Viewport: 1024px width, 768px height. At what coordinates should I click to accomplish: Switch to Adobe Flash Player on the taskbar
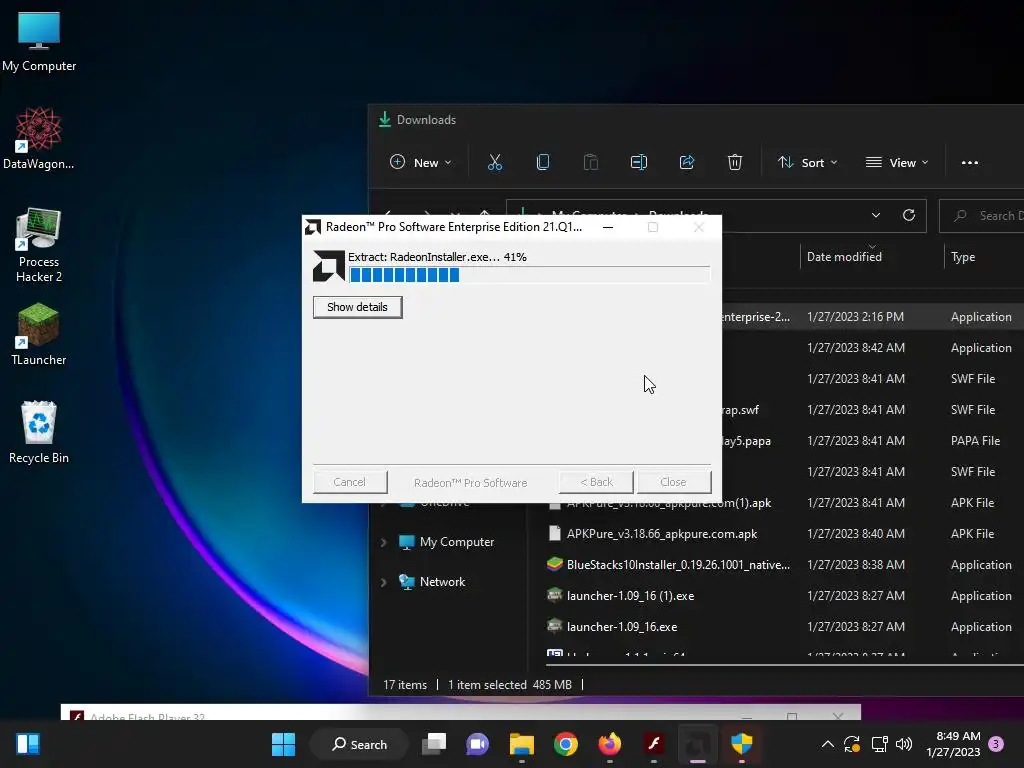(x=654, y=744)
